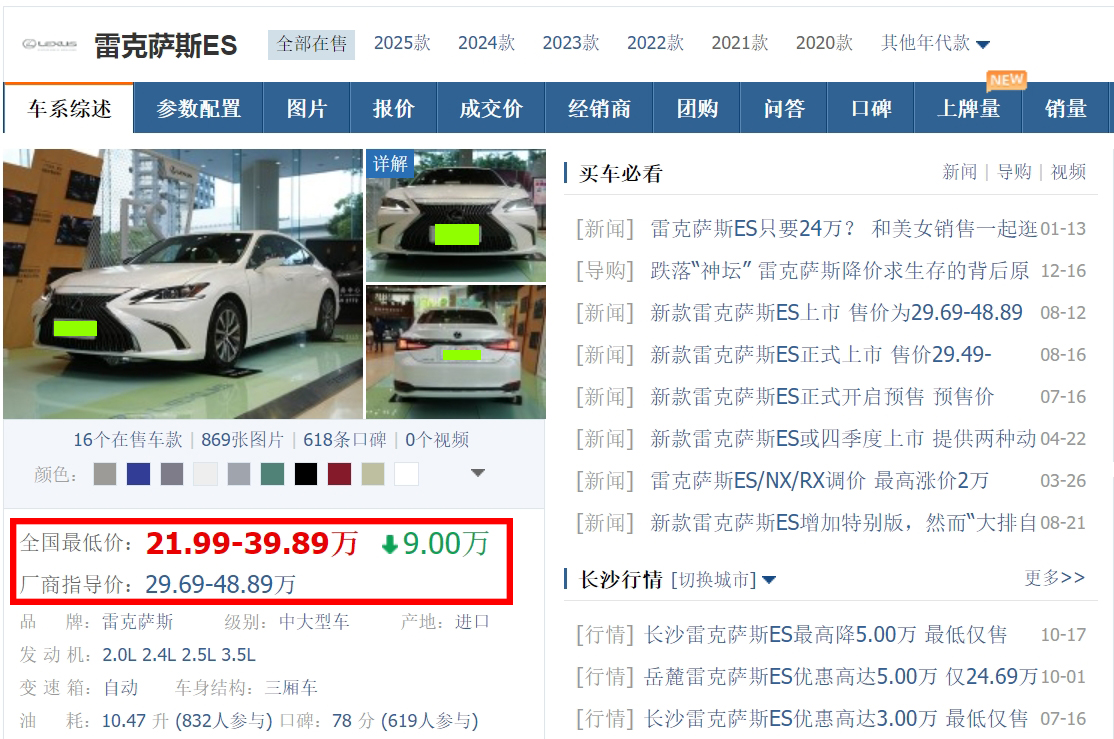This screenshot has height=739, width=1114.
Task: Click 中大型车 class link
Action: [314, 622]
